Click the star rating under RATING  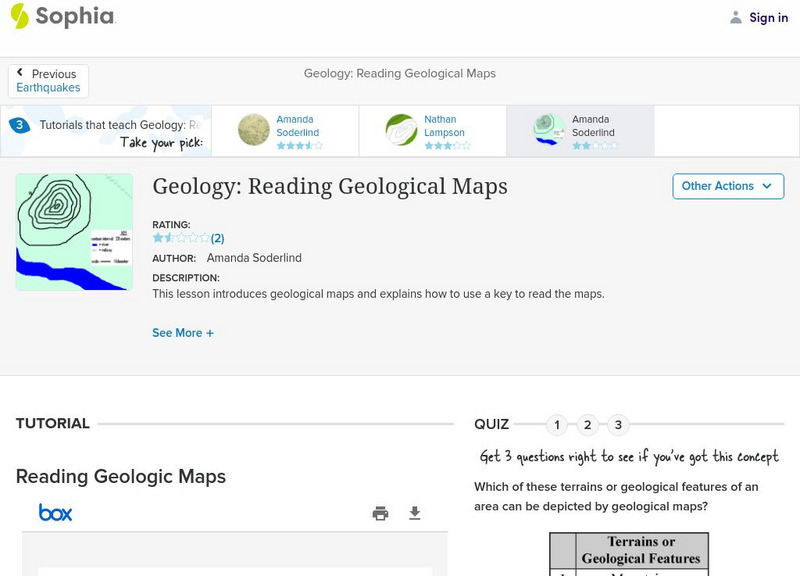180,238
